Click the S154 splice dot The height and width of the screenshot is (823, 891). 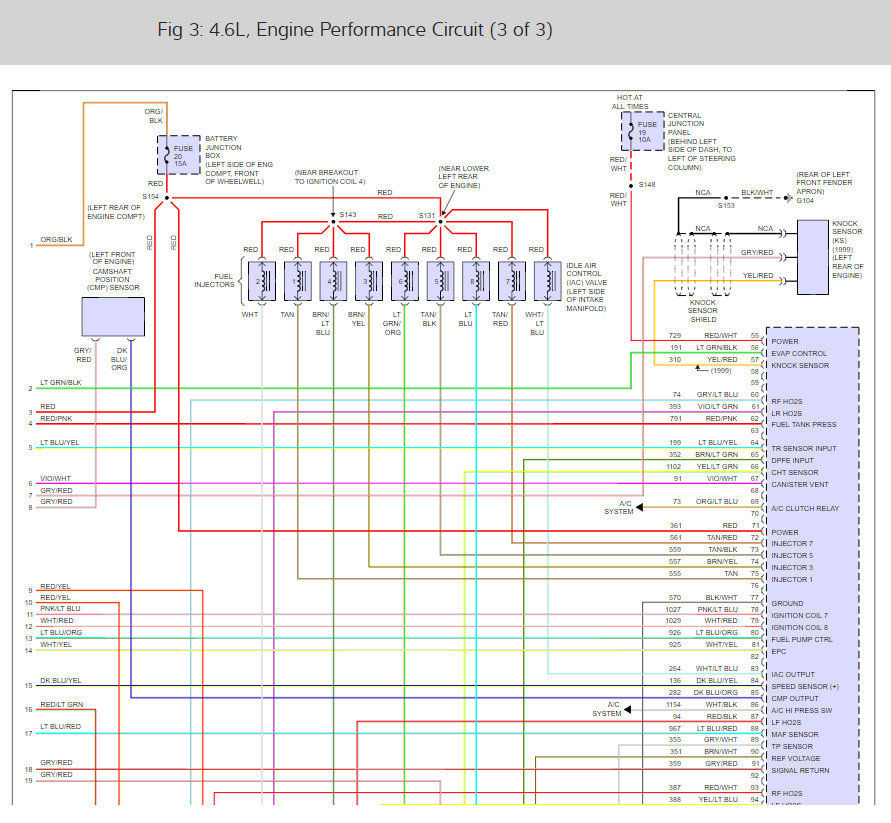167,198
